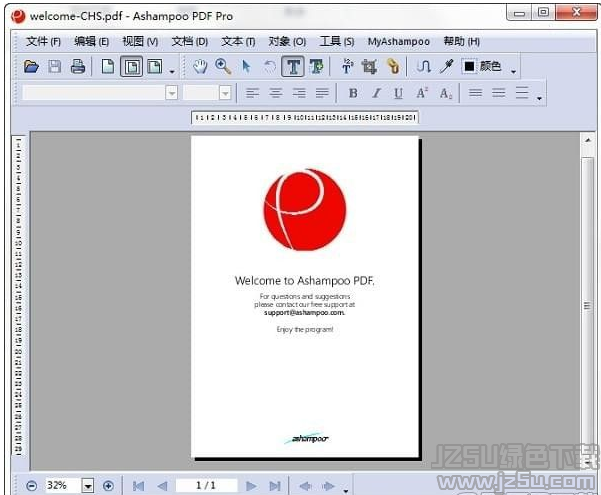This screenshot has width=601, height=495.
Task: Align text right
Action: point(299,93)
